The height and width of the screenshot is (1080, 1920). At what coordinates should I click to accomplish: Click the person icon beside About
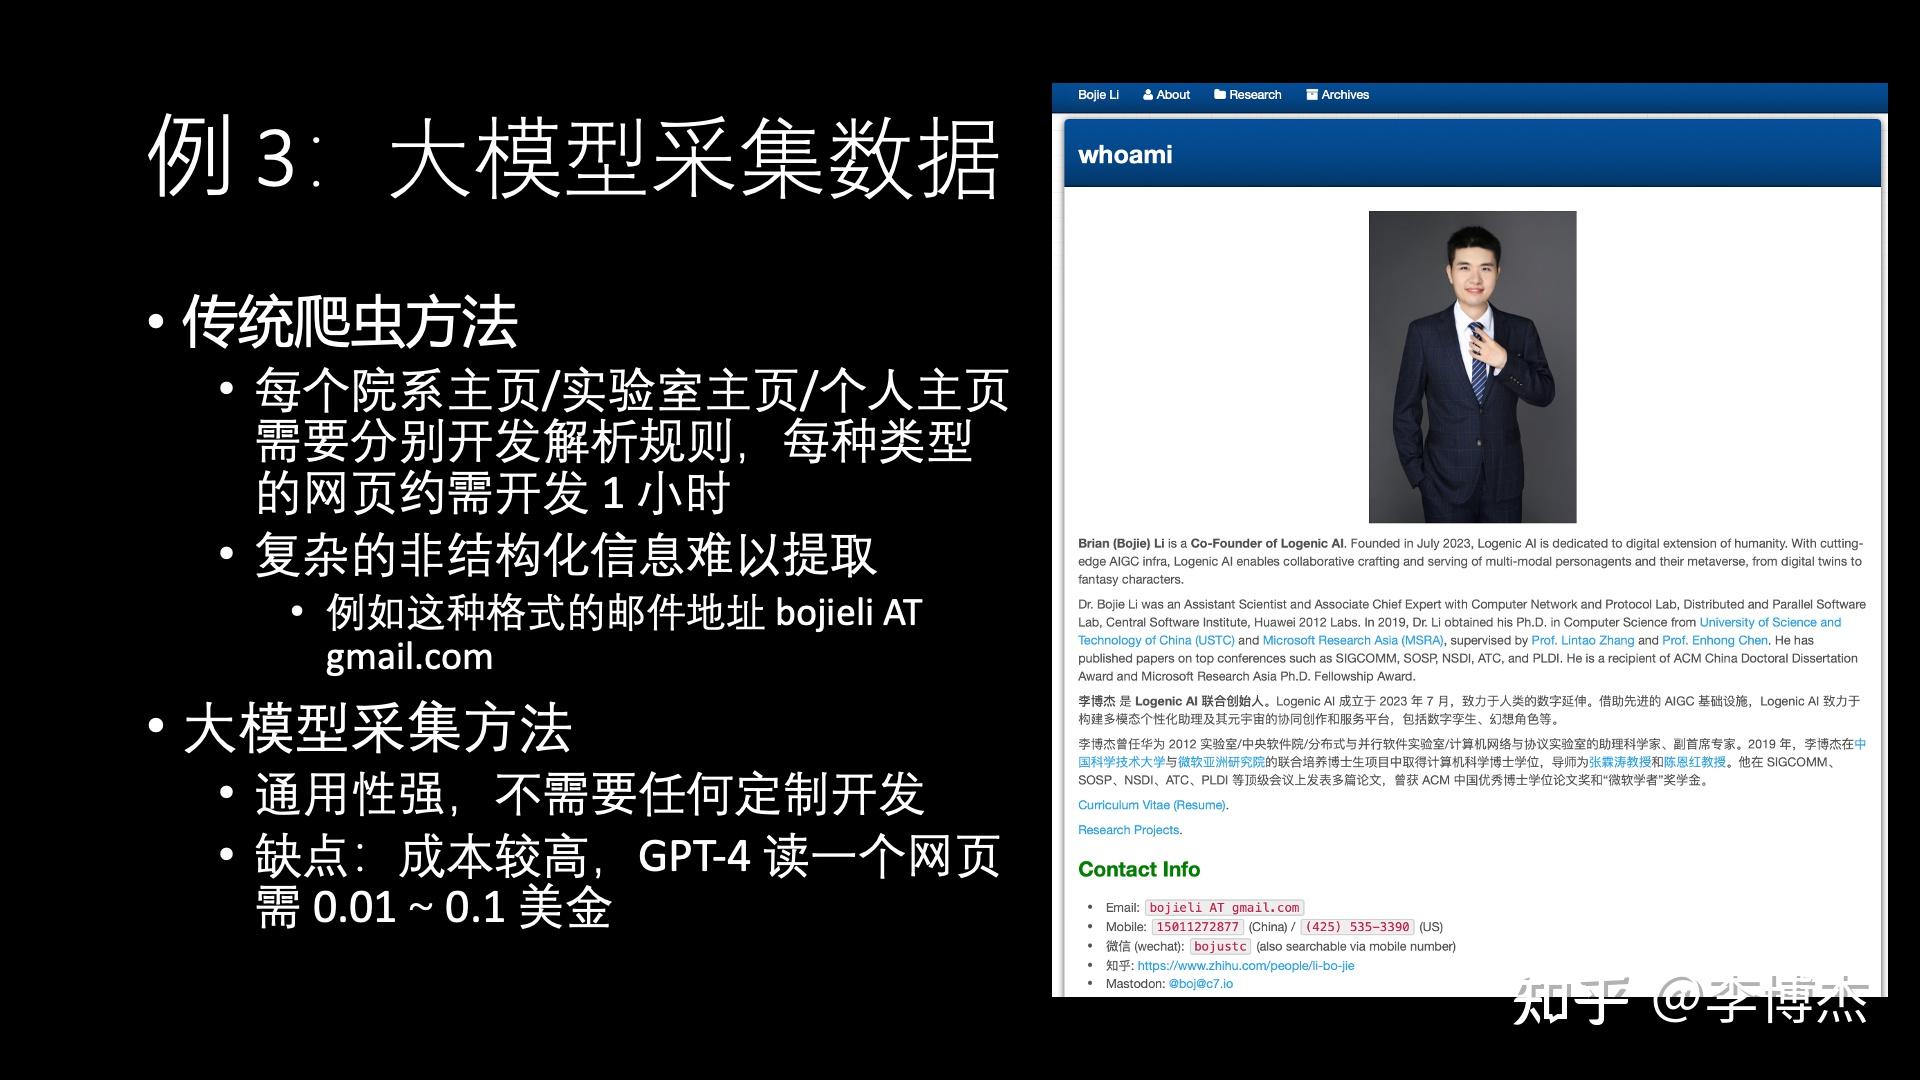(1148, 95)
